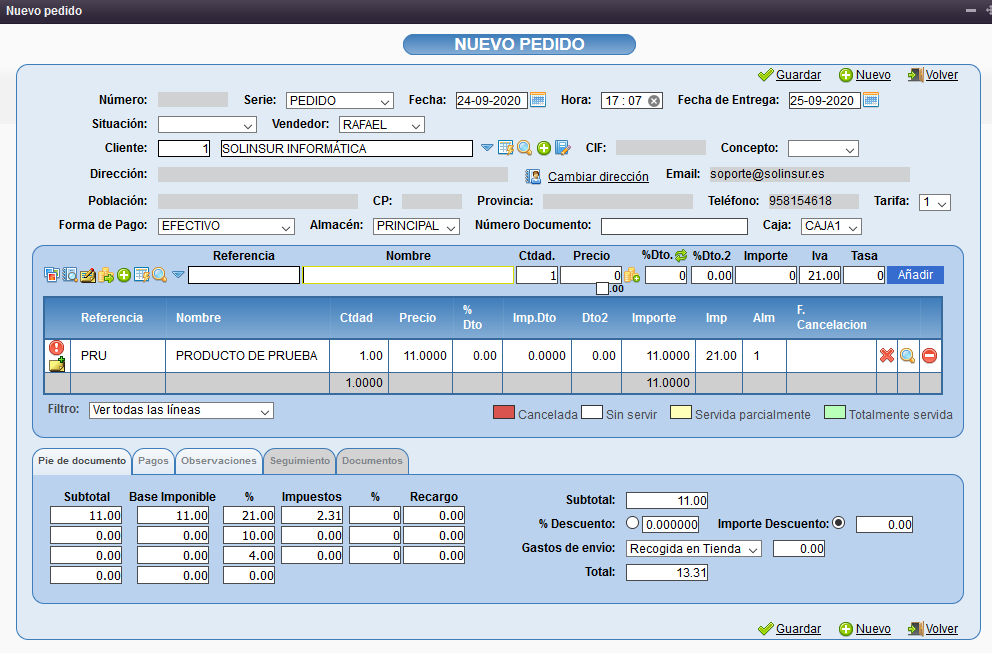Image resolution: width=992 pixels, height=653 pixels.
Task: Toggle the small checkbox under Precio field
Action: pyautogui.click(x=602, y=289)
